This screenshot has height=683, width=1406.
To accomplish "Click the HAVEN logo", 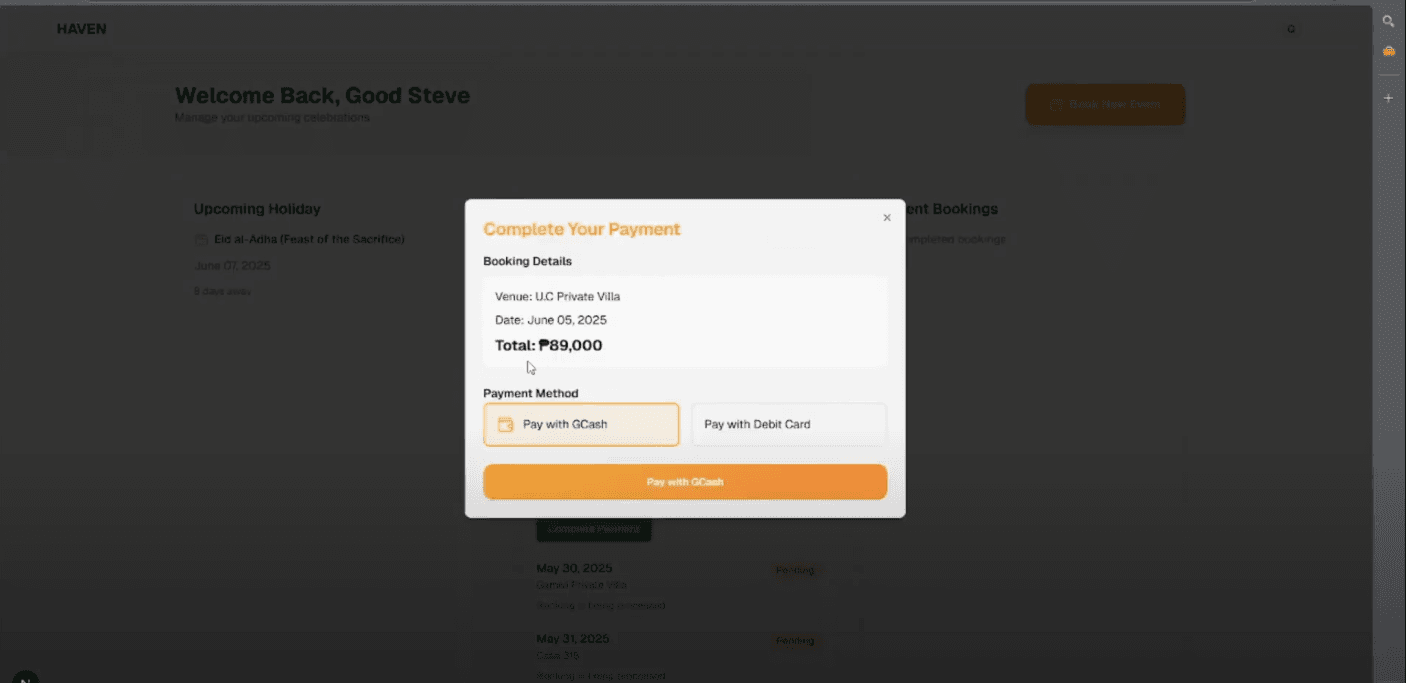I will (x=81, y=29).
